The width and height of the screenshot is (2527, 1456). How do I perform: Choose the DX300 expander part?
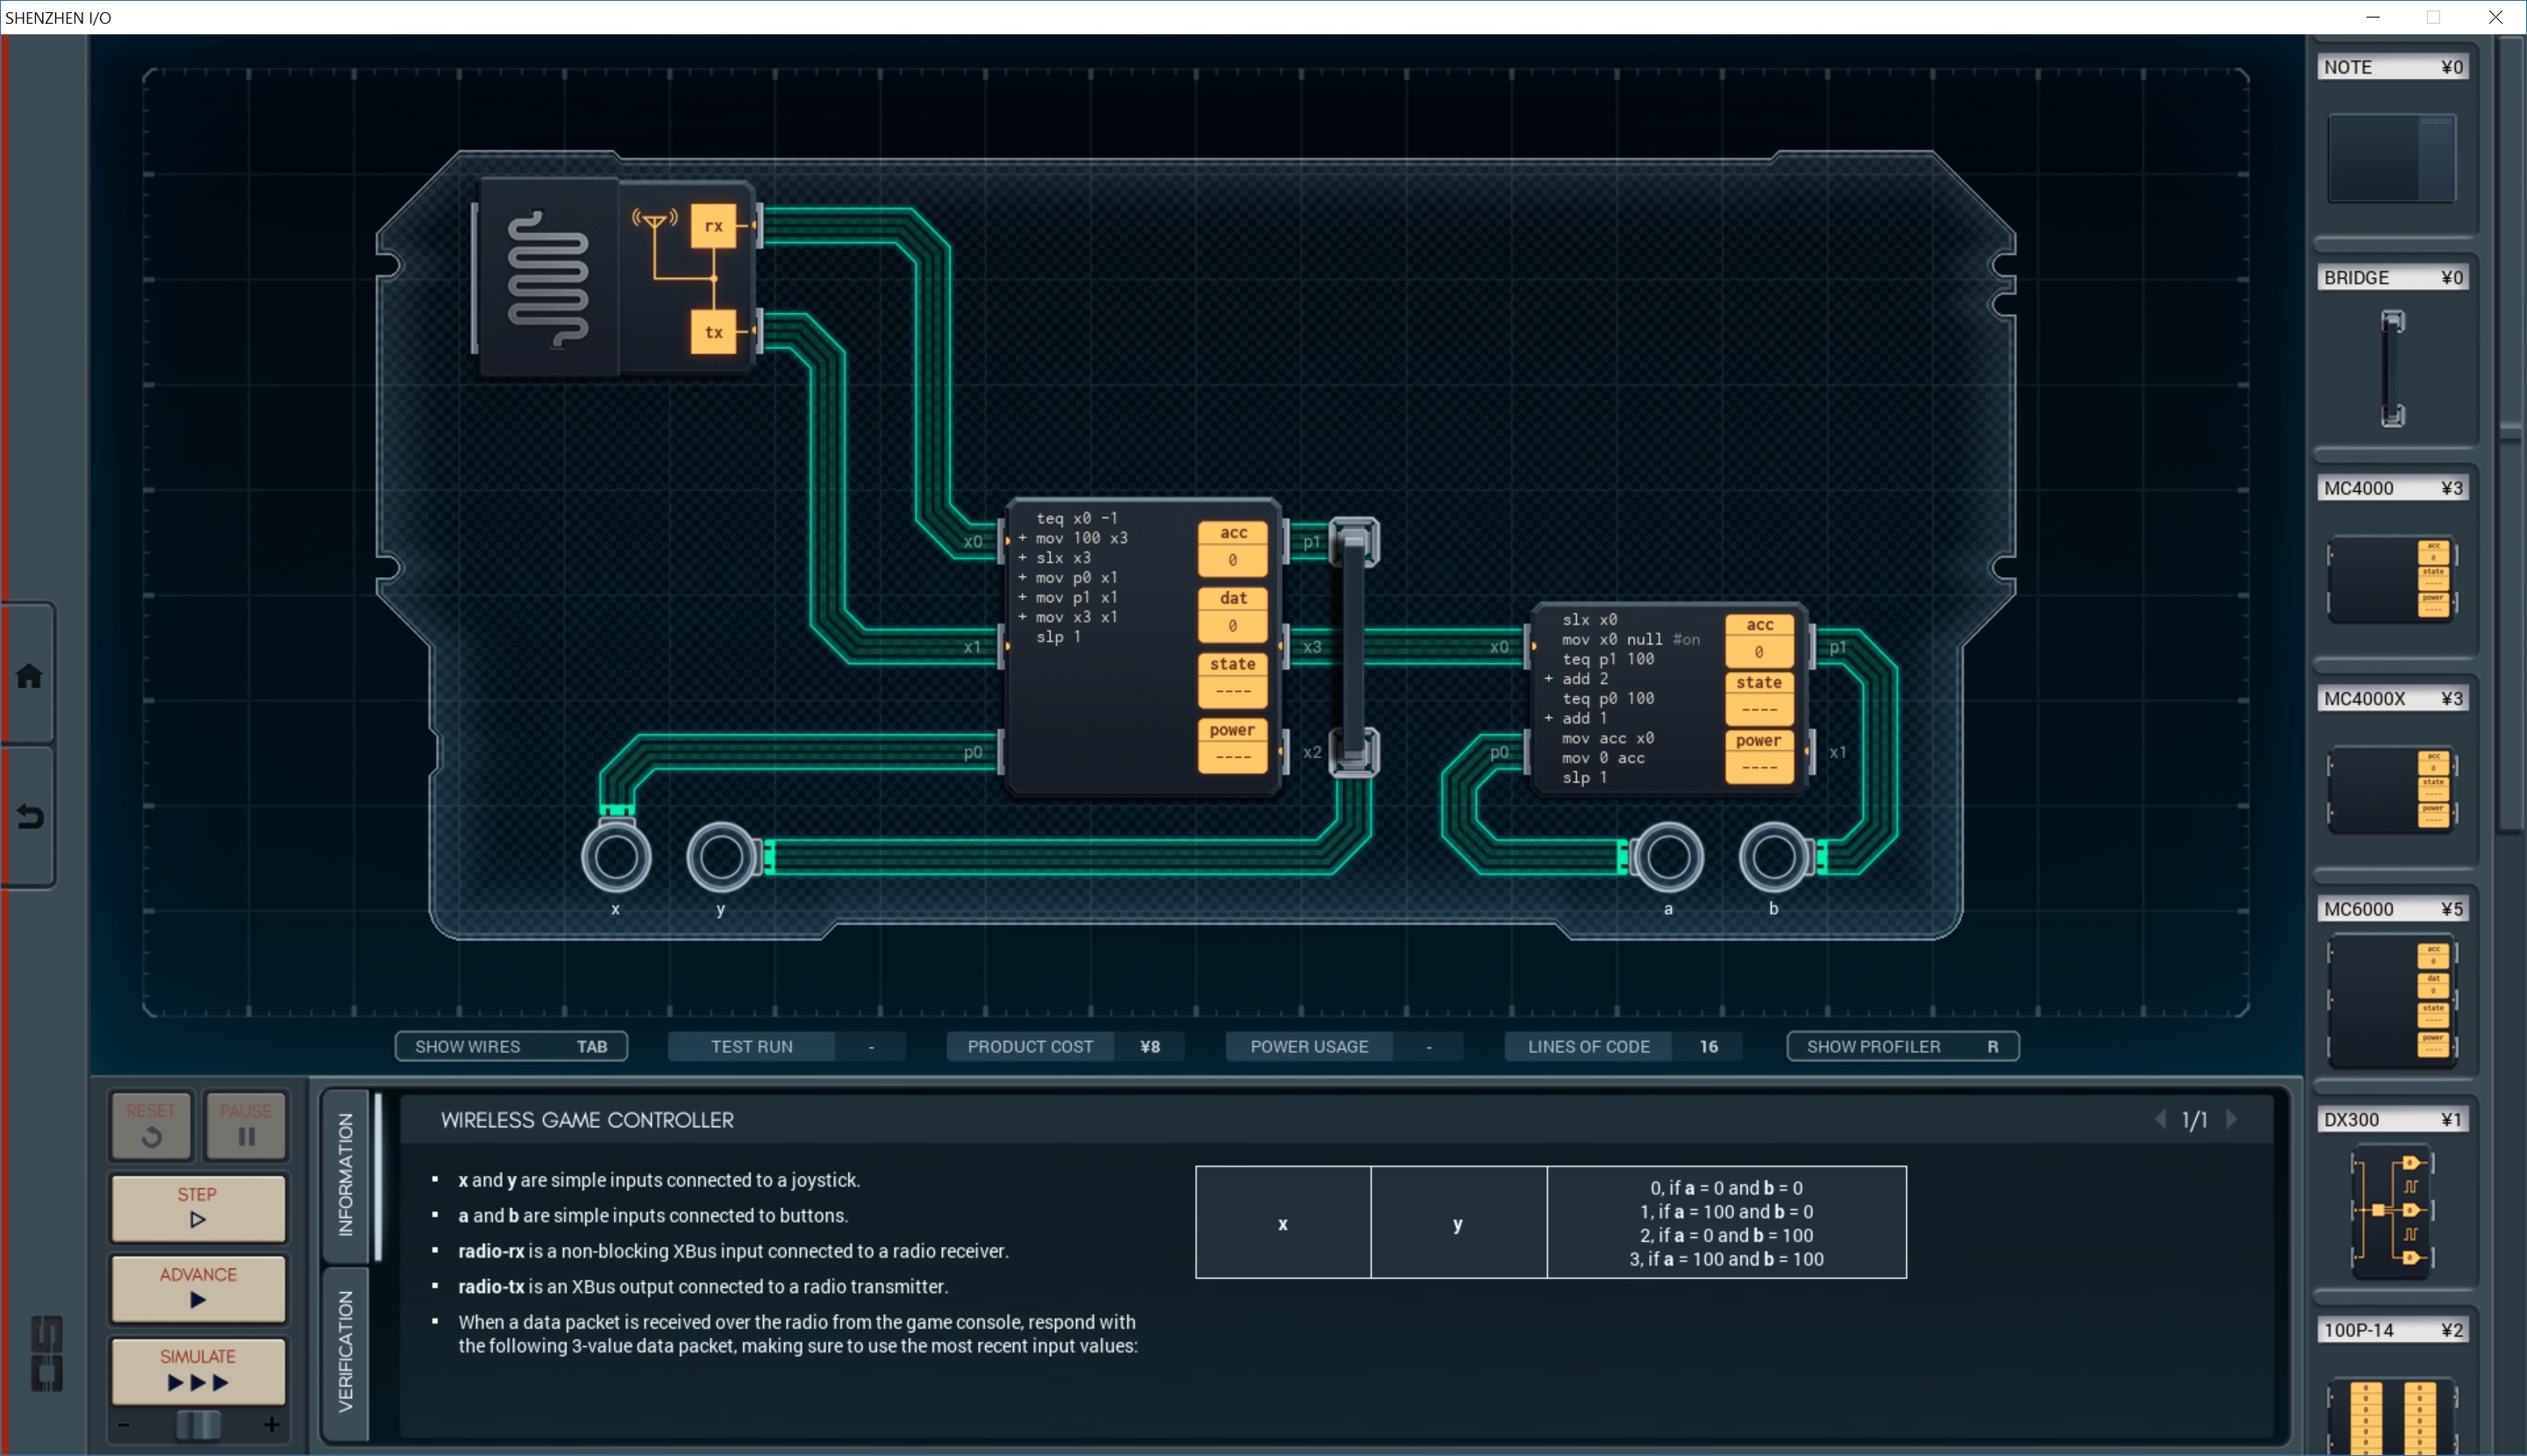pyautogui.click(x=2391, y=1210)
